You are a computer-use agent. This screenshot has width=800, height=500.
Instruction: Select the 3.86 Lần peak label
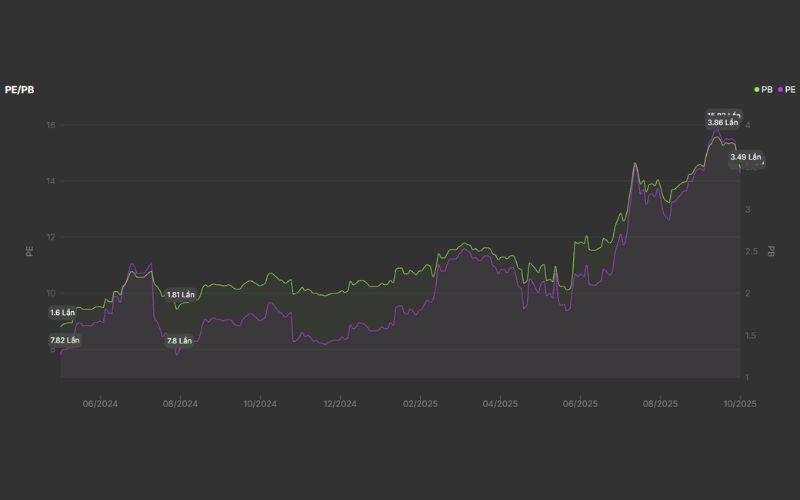722,122
